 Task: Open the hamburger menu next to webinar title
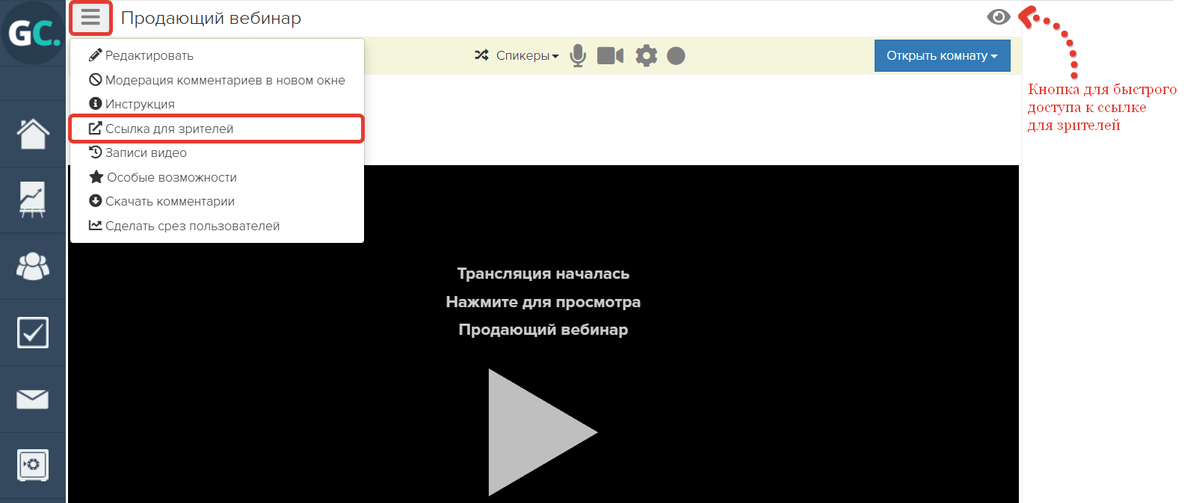pyautogui.click(x=91, y=18)
